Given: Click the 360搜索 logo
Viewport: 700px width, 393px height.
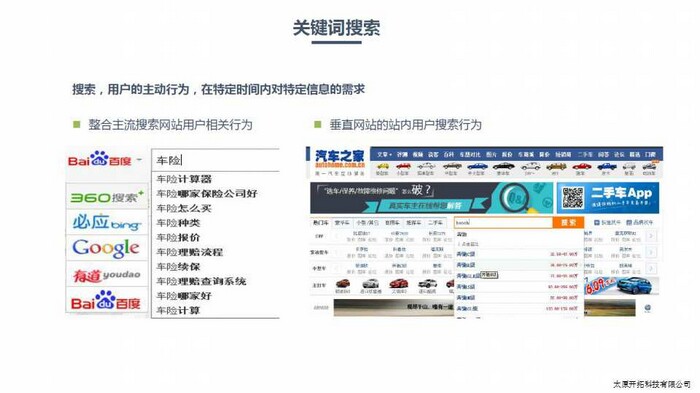Looking at the screenshot, I should click(x=107, y=196).
